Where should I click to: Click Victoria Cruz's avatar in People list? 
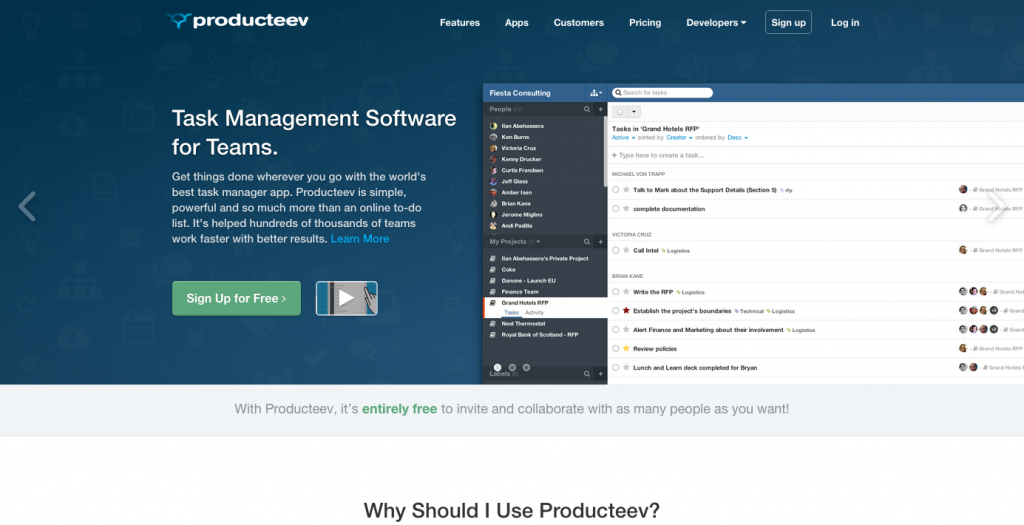coord(494,148)
